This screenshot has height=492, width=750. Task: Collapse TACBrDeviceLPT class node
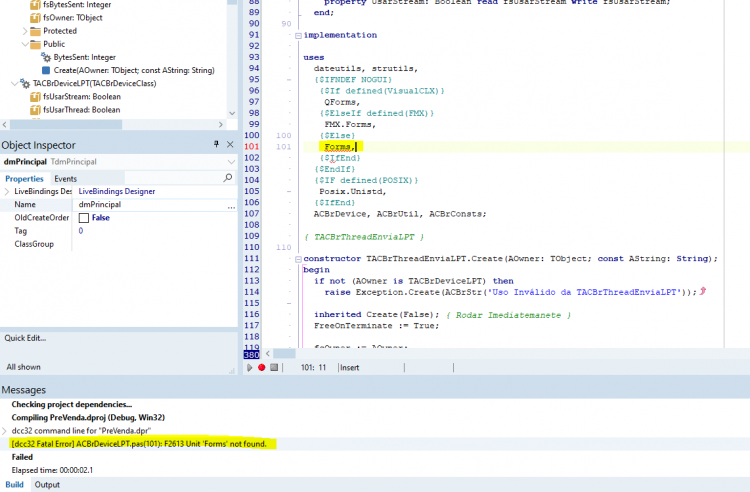pyautogui.click(x=14, y=83)
